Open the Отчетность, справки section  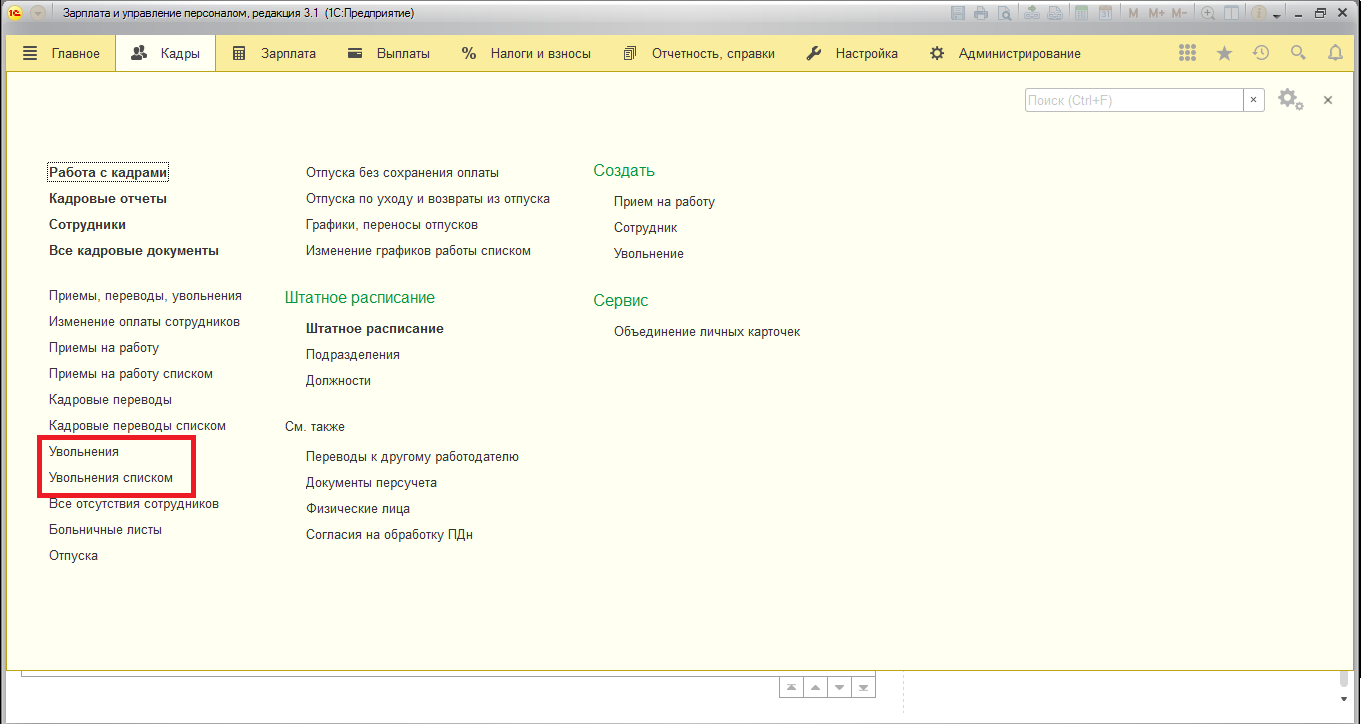699,53
